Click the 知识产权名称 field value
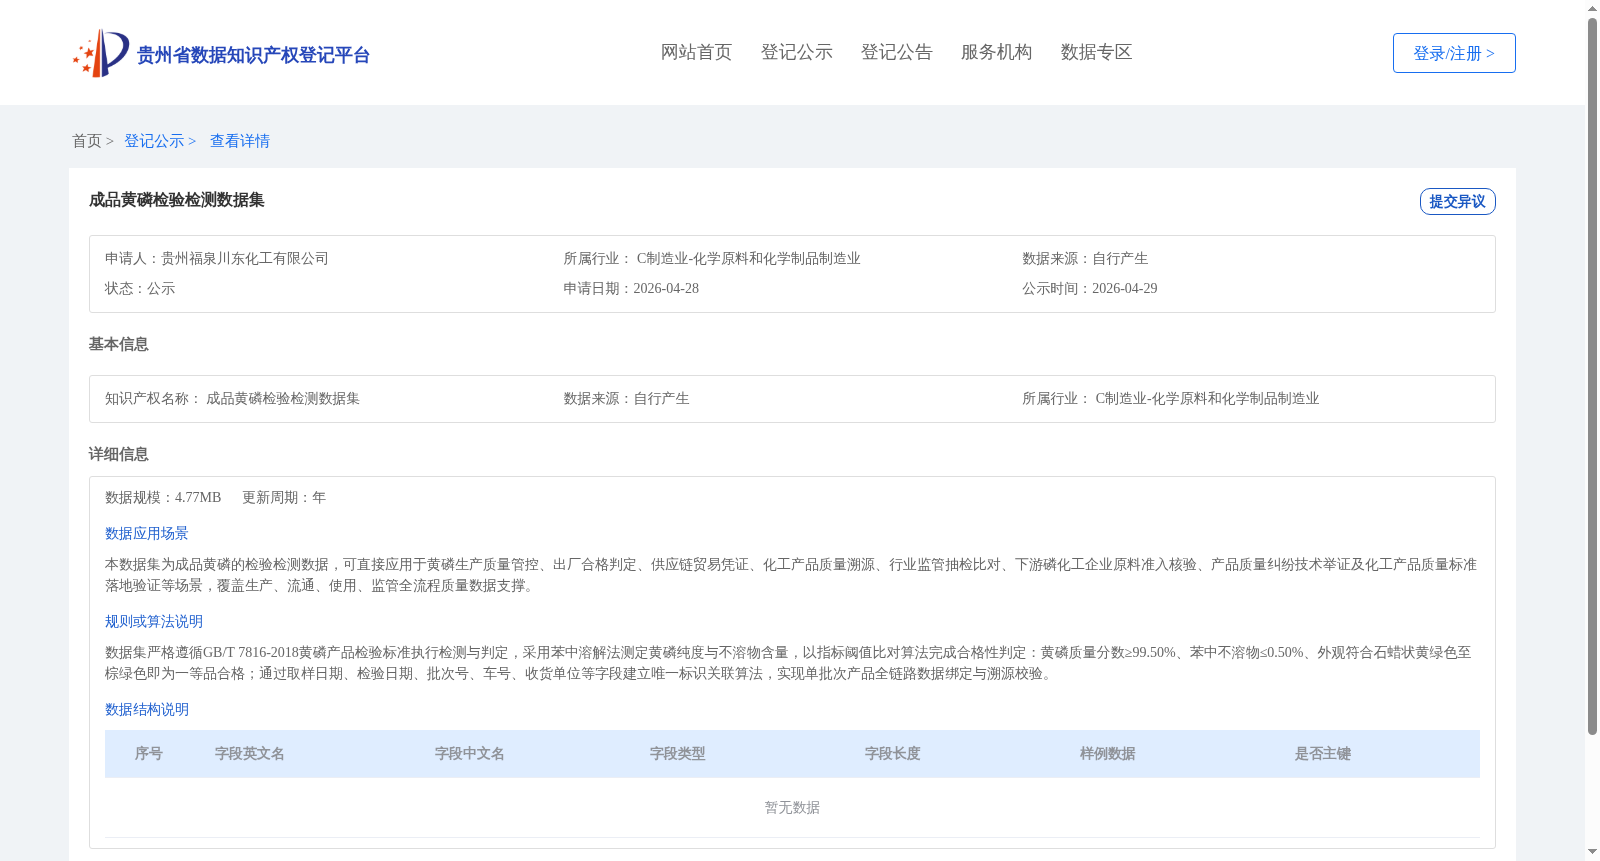This screenshot has width=1600, height=861. click(283, 398)
